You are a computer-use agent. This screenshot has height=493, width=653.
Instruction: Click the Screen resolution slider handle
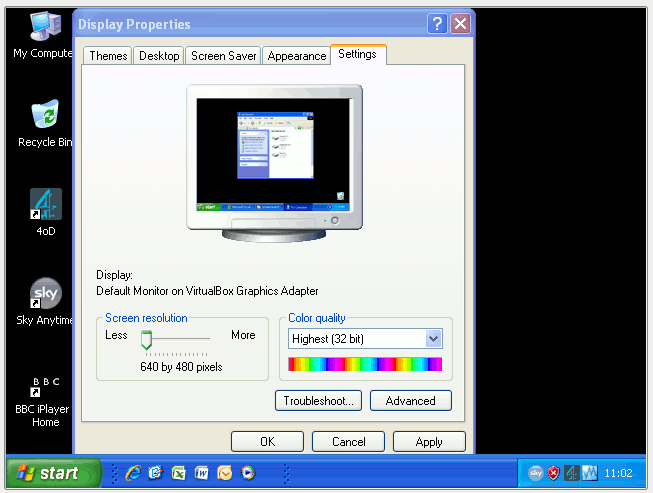[x=146, y=341]
